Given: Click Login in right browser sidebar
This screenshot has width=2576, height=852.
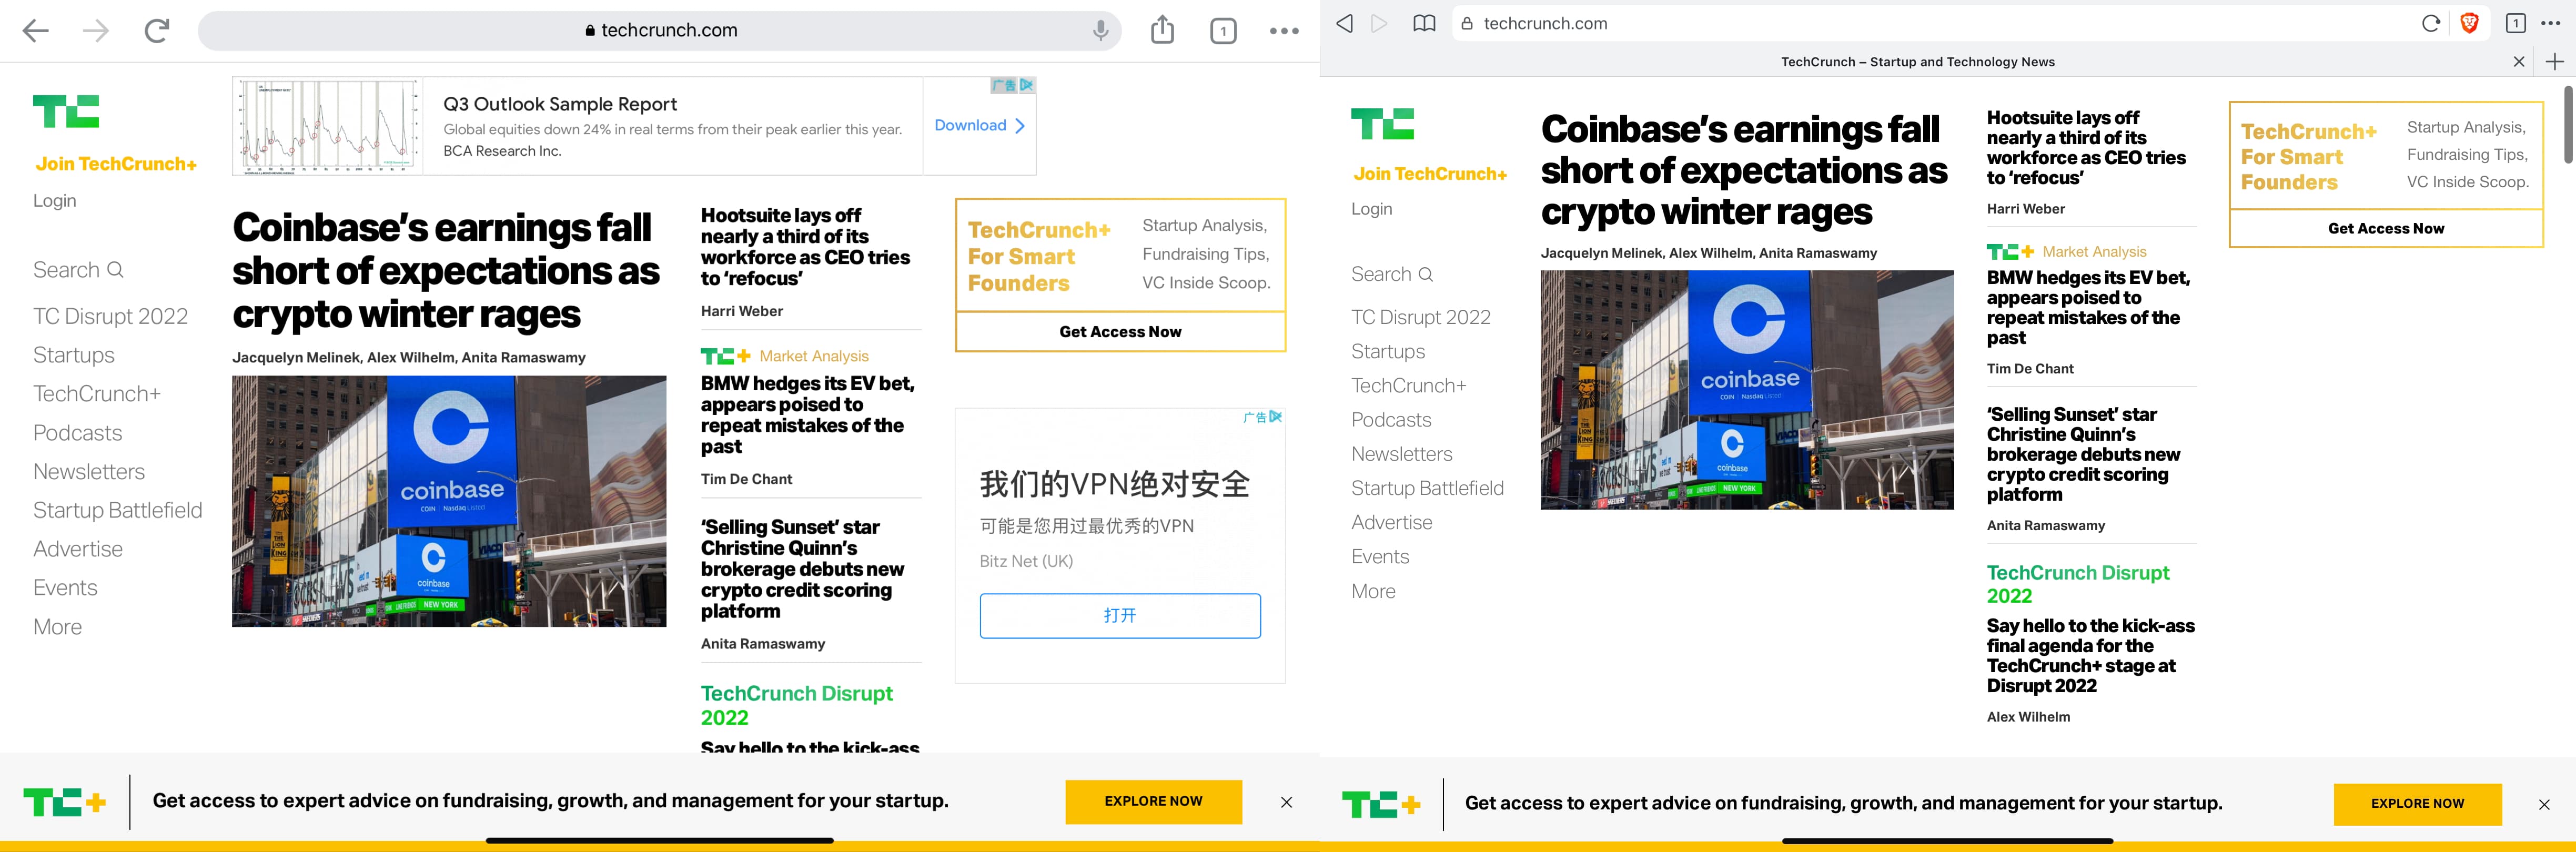Looking at the screenshot, I should pyautogui.click(x=1372, y=209).
